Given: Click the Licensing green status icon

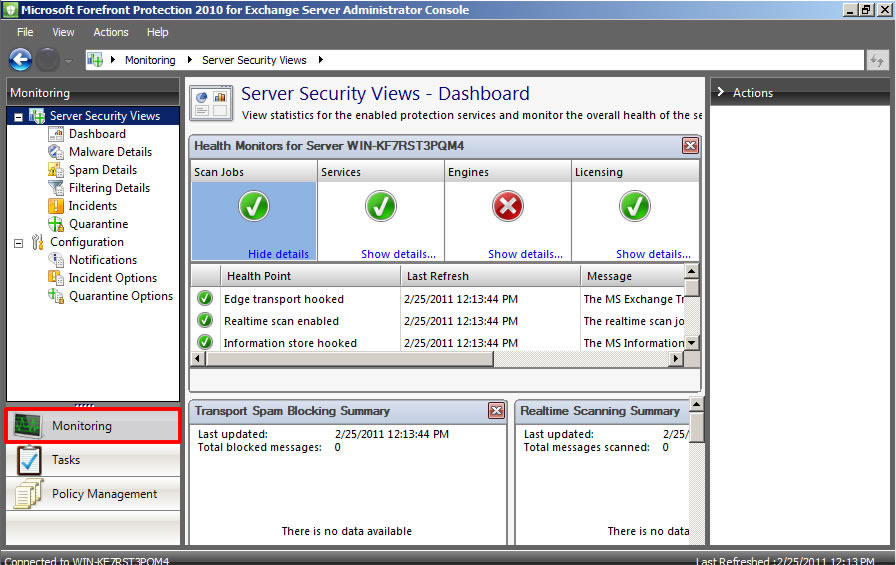Looking at the screenshot, I should pyautogui.click(x=635, y=207).
